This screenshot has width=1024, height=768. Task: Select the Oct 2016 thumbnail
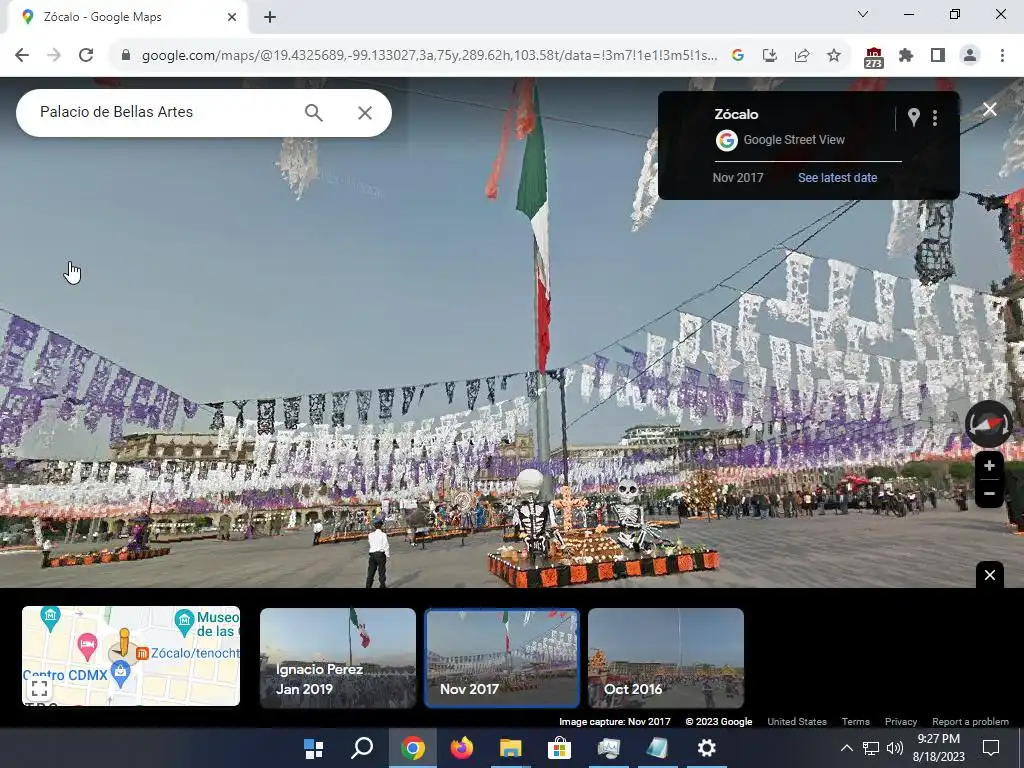665,658
